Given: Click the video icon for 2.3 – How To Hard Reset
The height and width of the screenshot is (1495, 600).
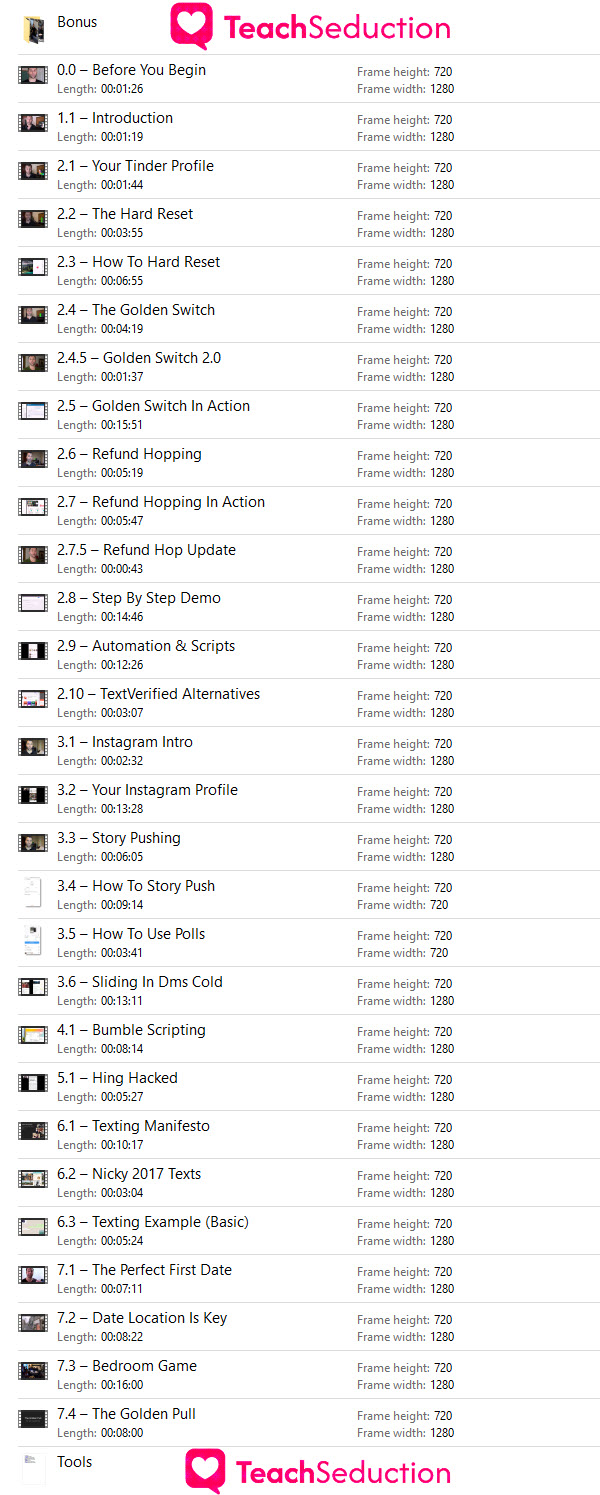Looking at the screenshot, I should [33, 267].
